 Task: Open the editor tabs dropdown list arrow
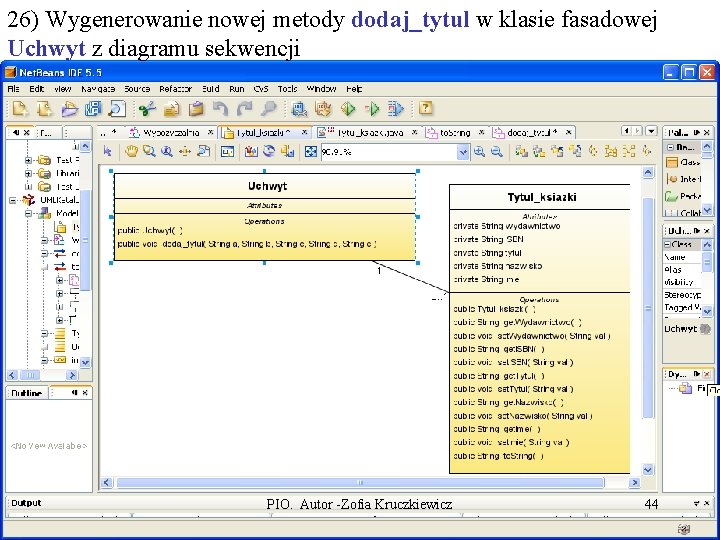651,131
